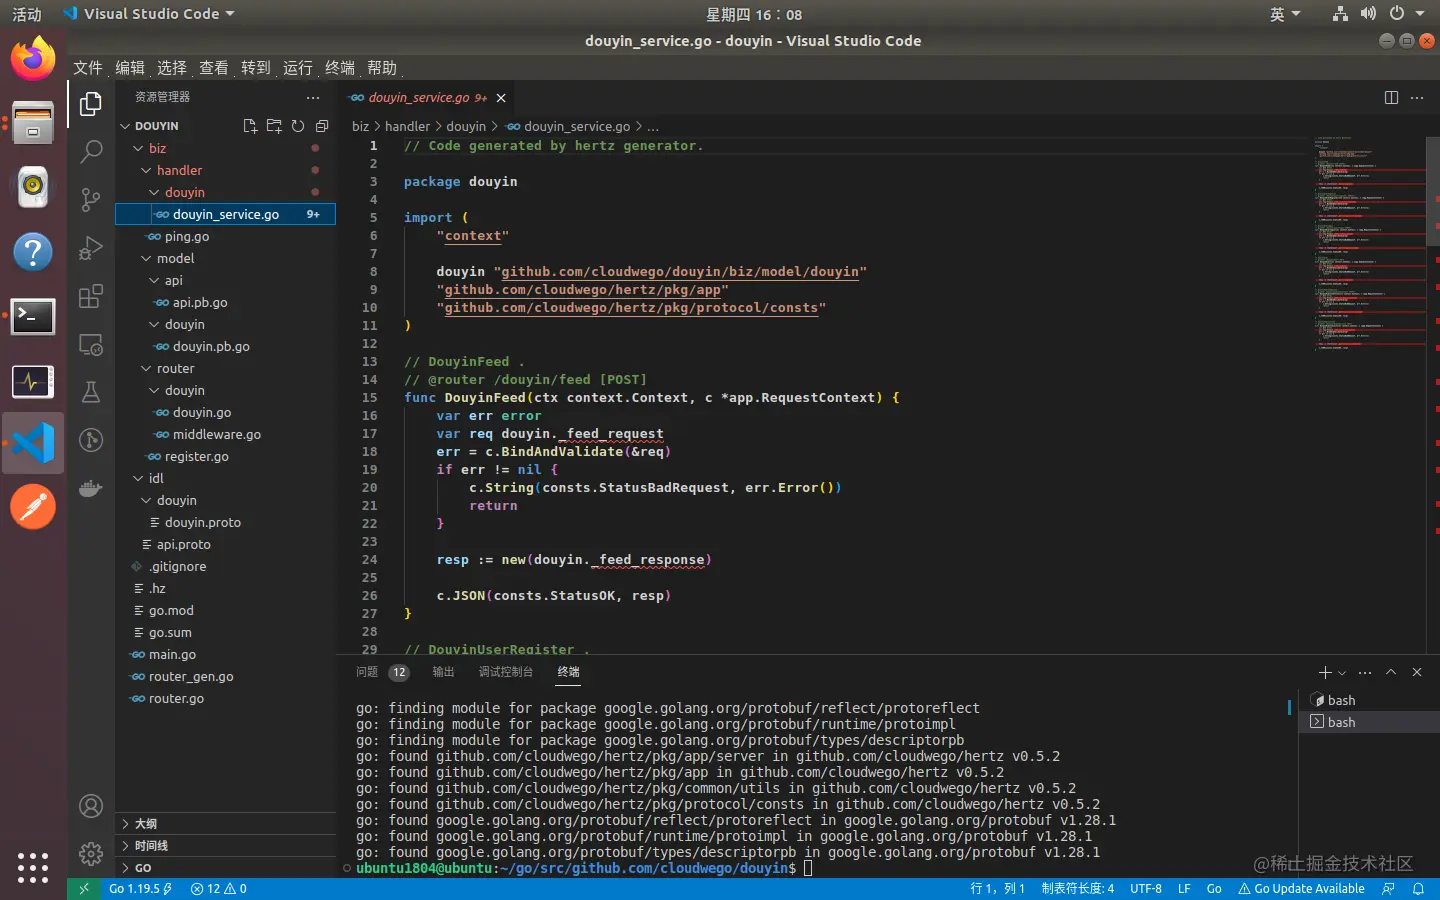Image resolution: width=1440 pixels, height=900 pixels.
Task: Switch to the 问题 problems tab
Action: point(367,672)
